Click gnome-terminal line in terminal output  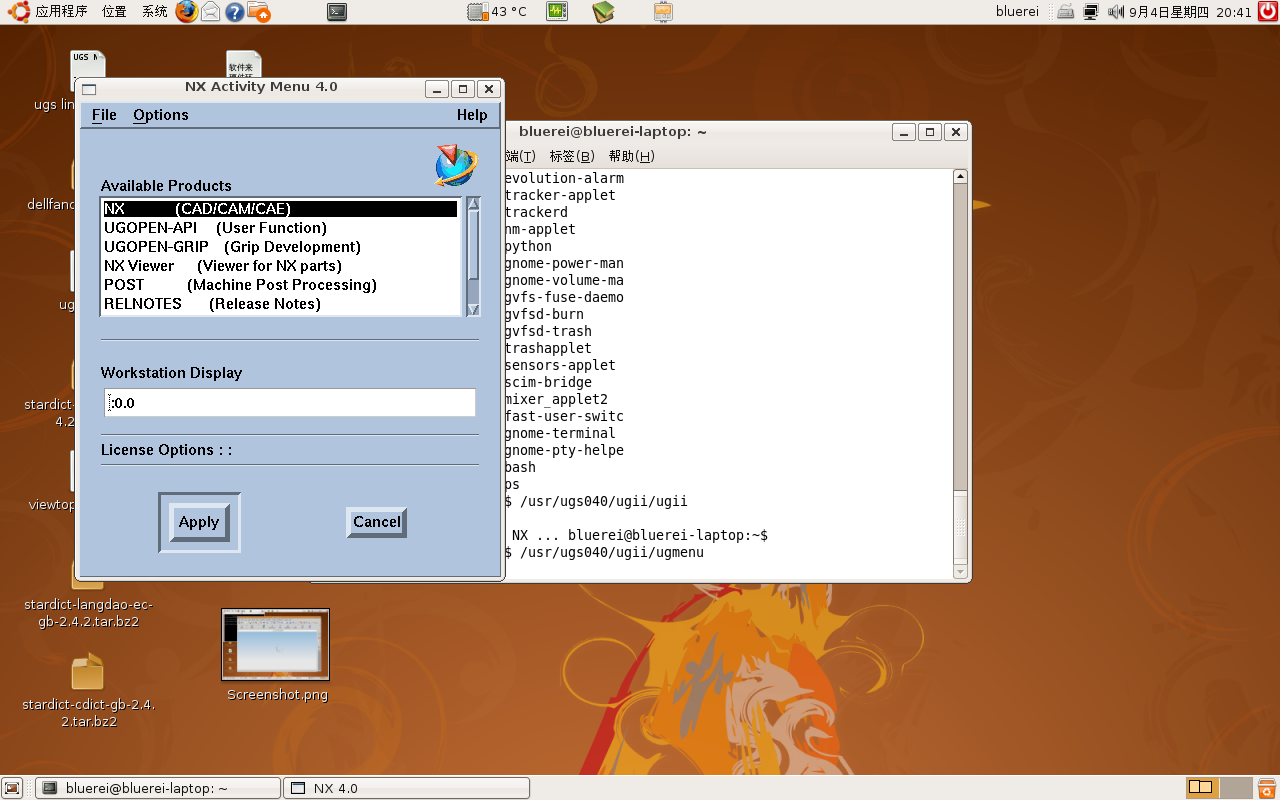tap(560, 433)
